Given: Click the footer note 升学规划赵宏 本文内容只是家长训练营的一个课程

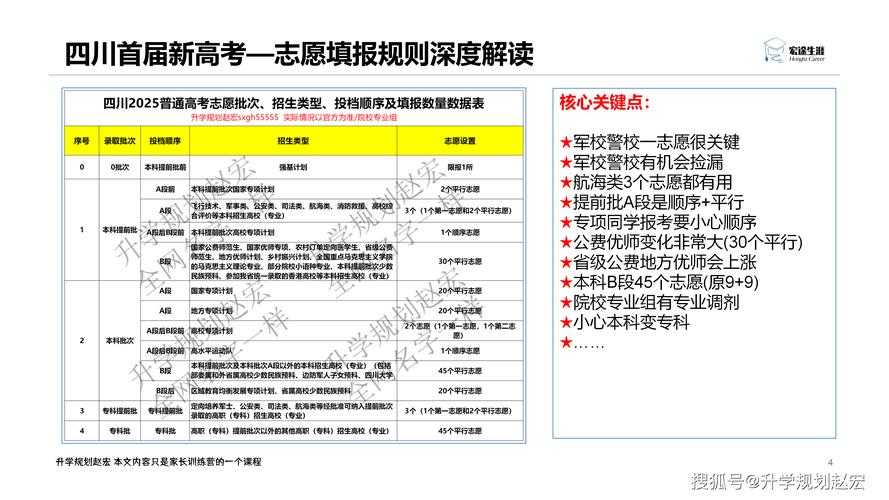Looking at the screenshot, I should point(159,461).
